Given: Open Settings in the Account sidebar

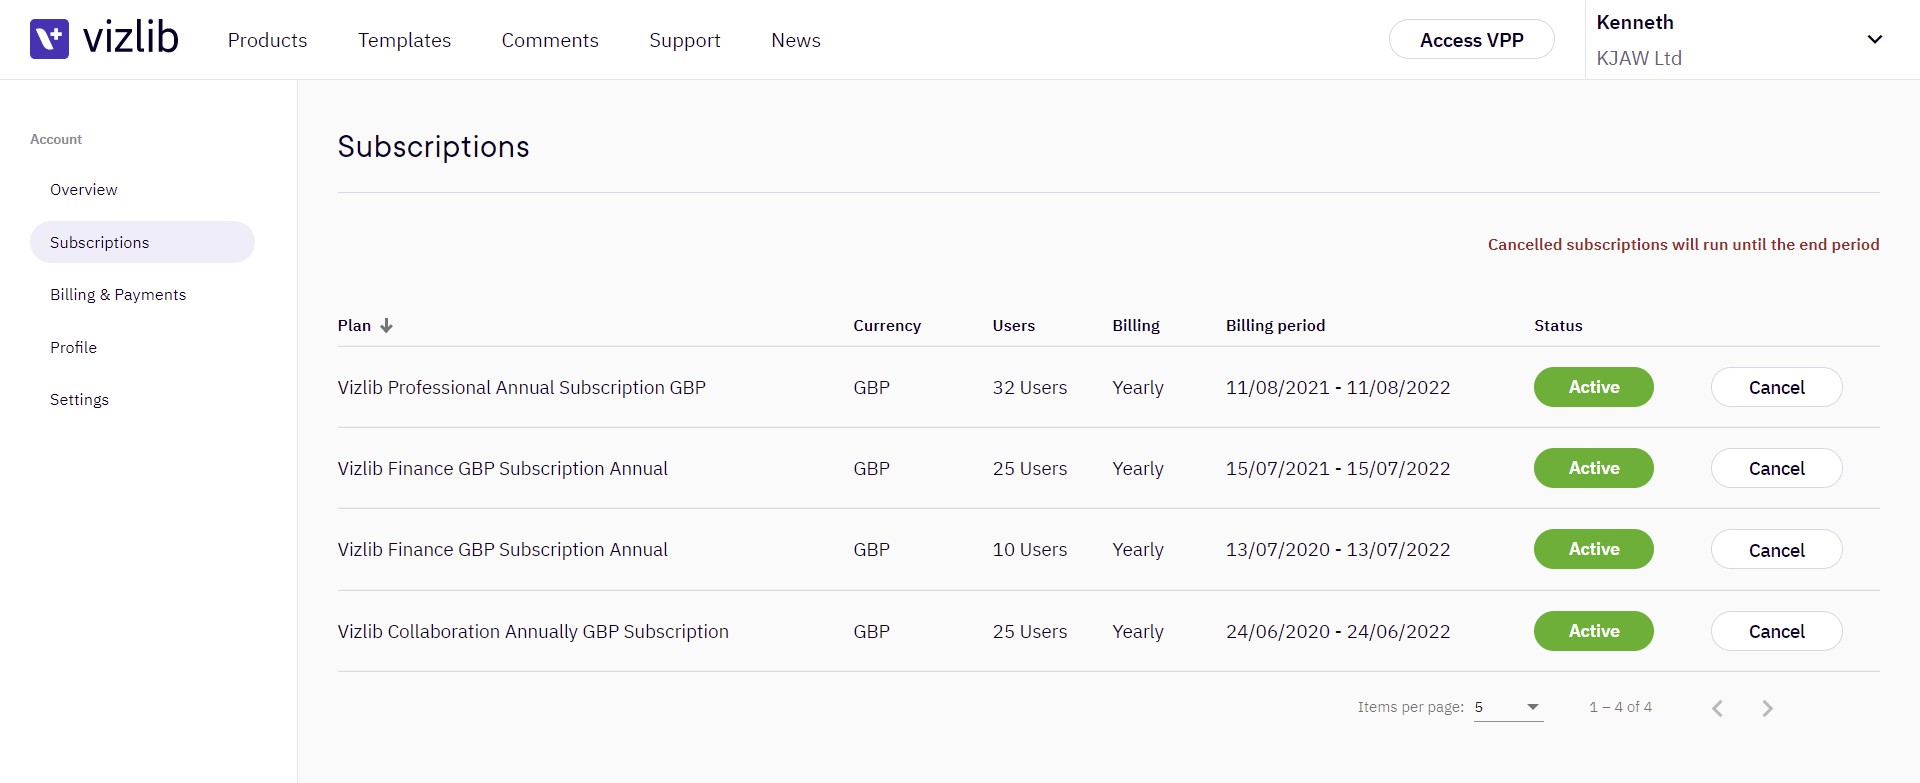Looking at the screenshot, I should pos(80,400).
